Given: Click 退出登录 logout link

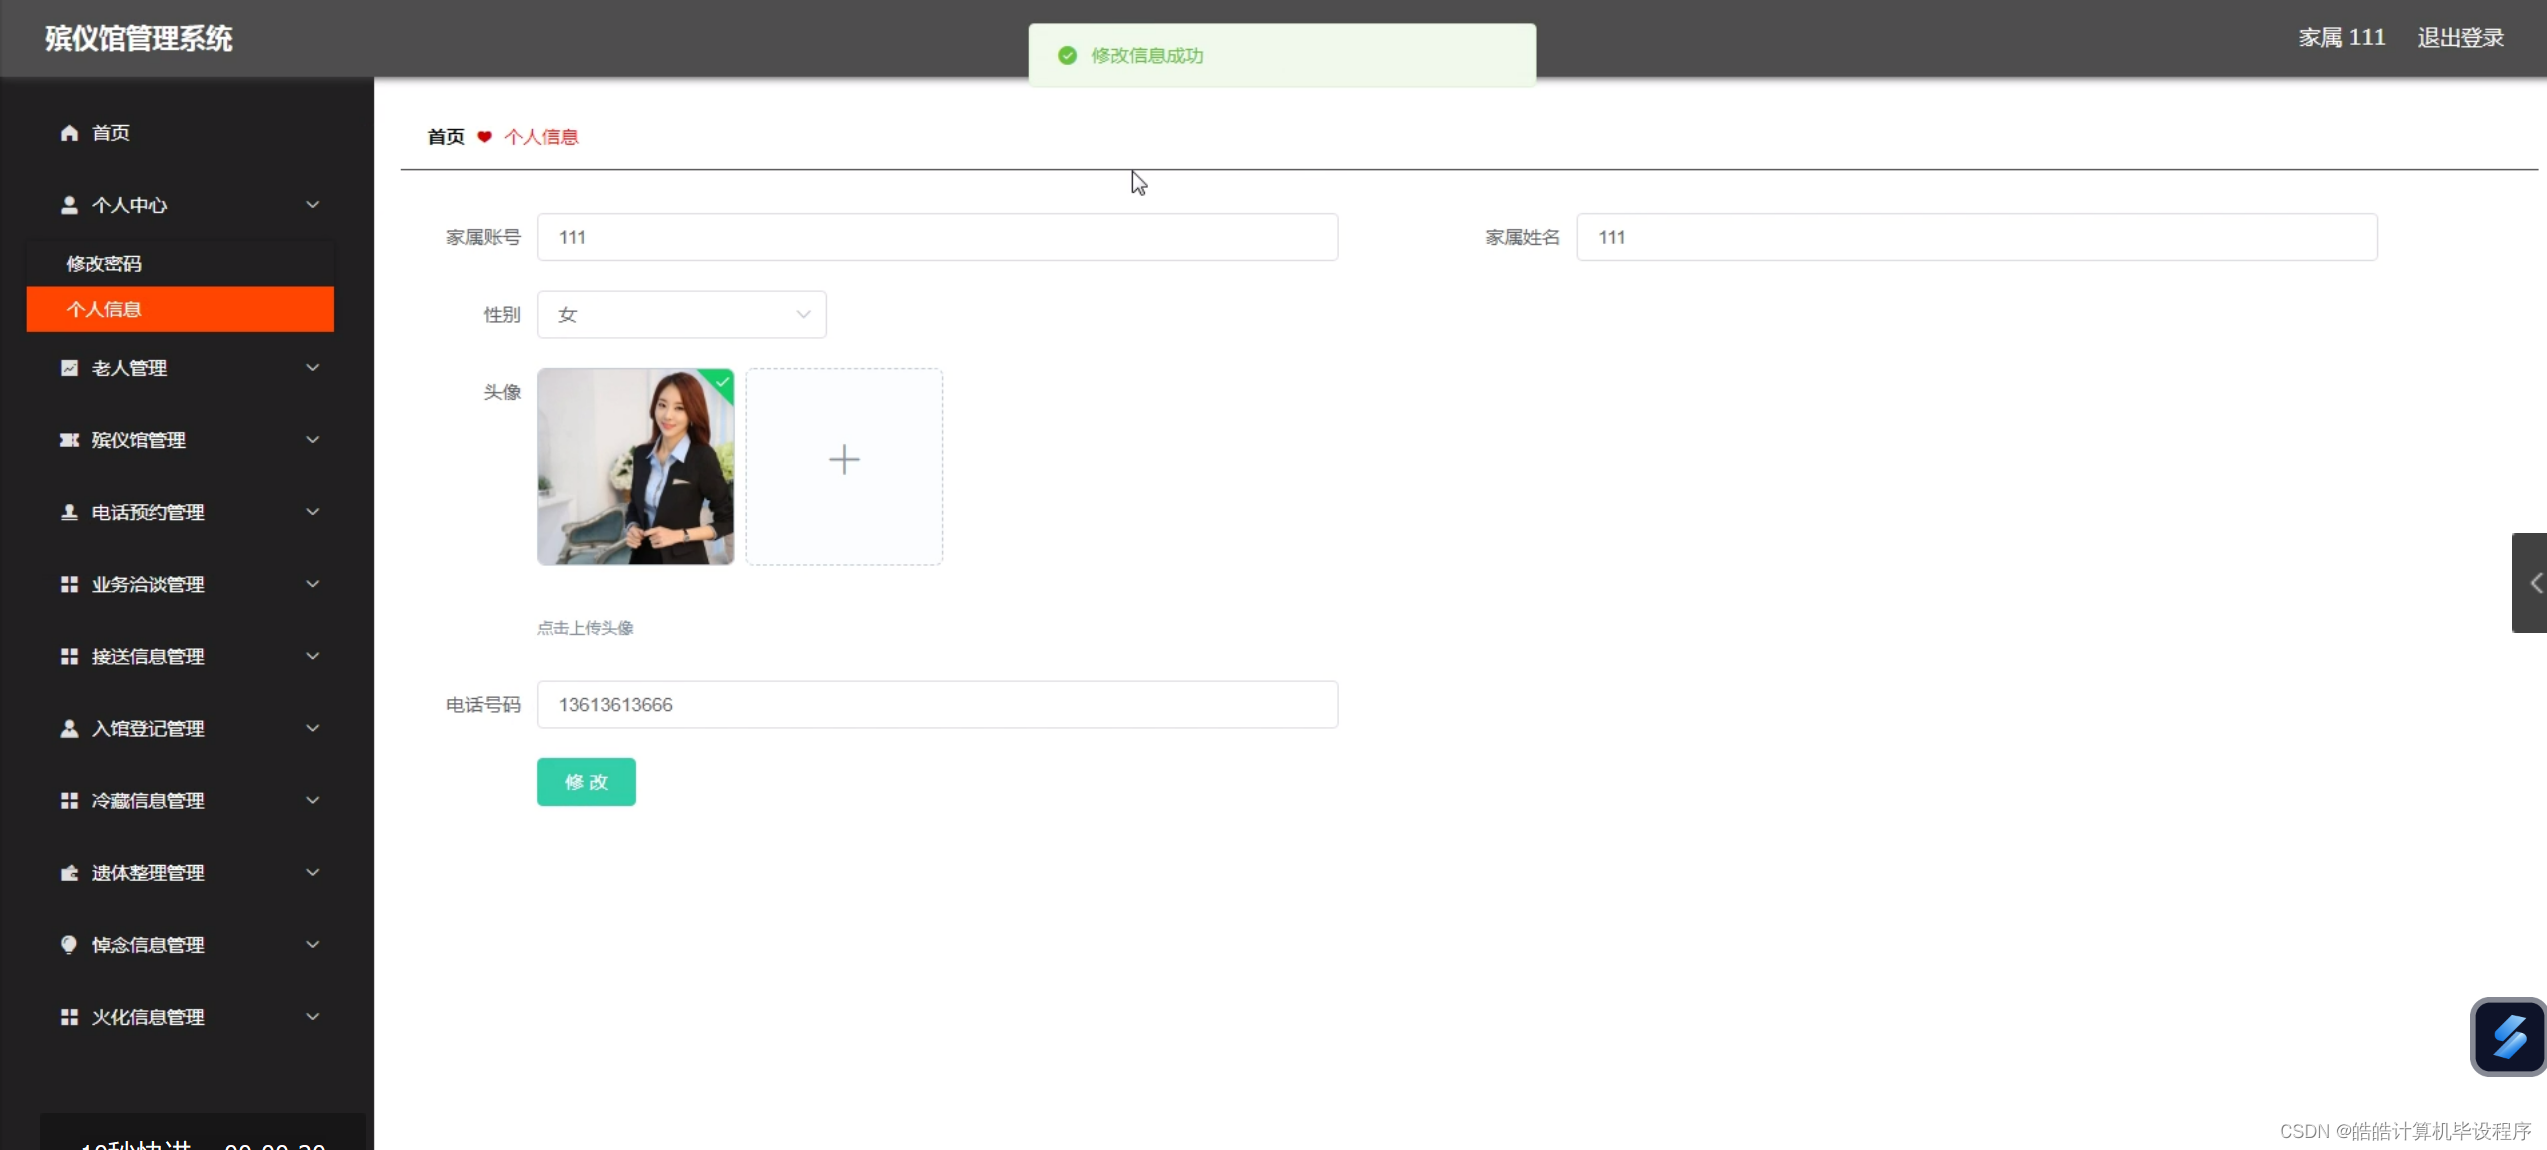Looking at the screenshot, I should point(2460,38).
